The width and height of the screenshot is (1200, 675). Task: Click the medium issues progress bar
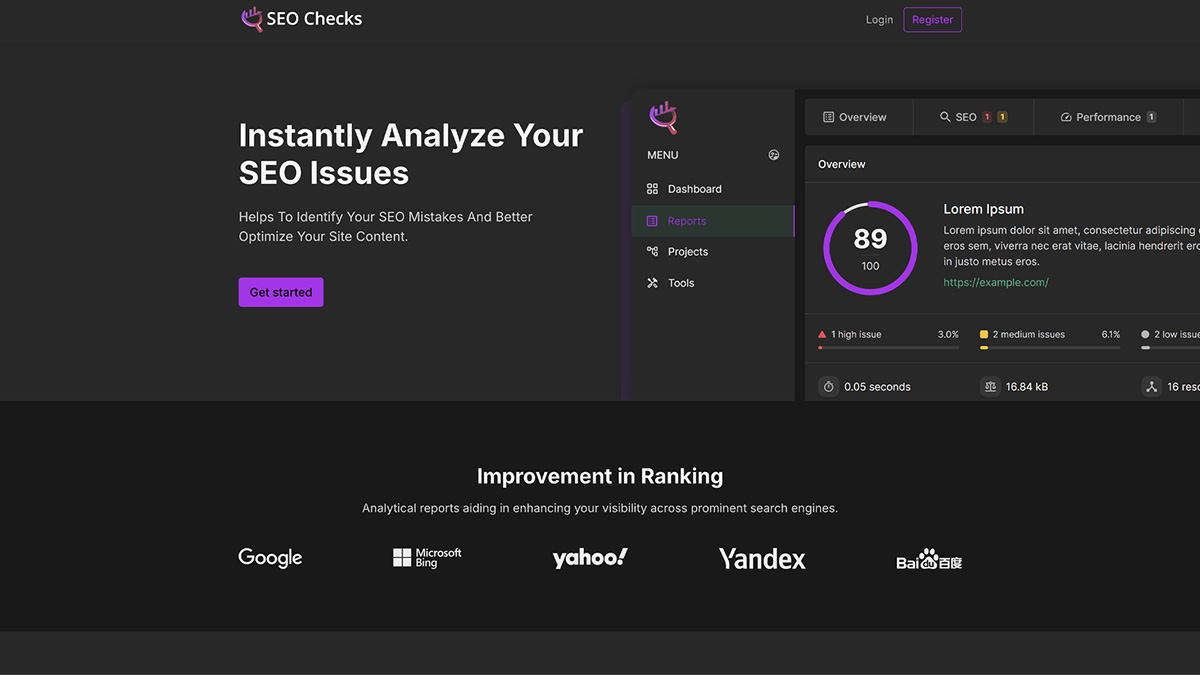point(1050,347)
